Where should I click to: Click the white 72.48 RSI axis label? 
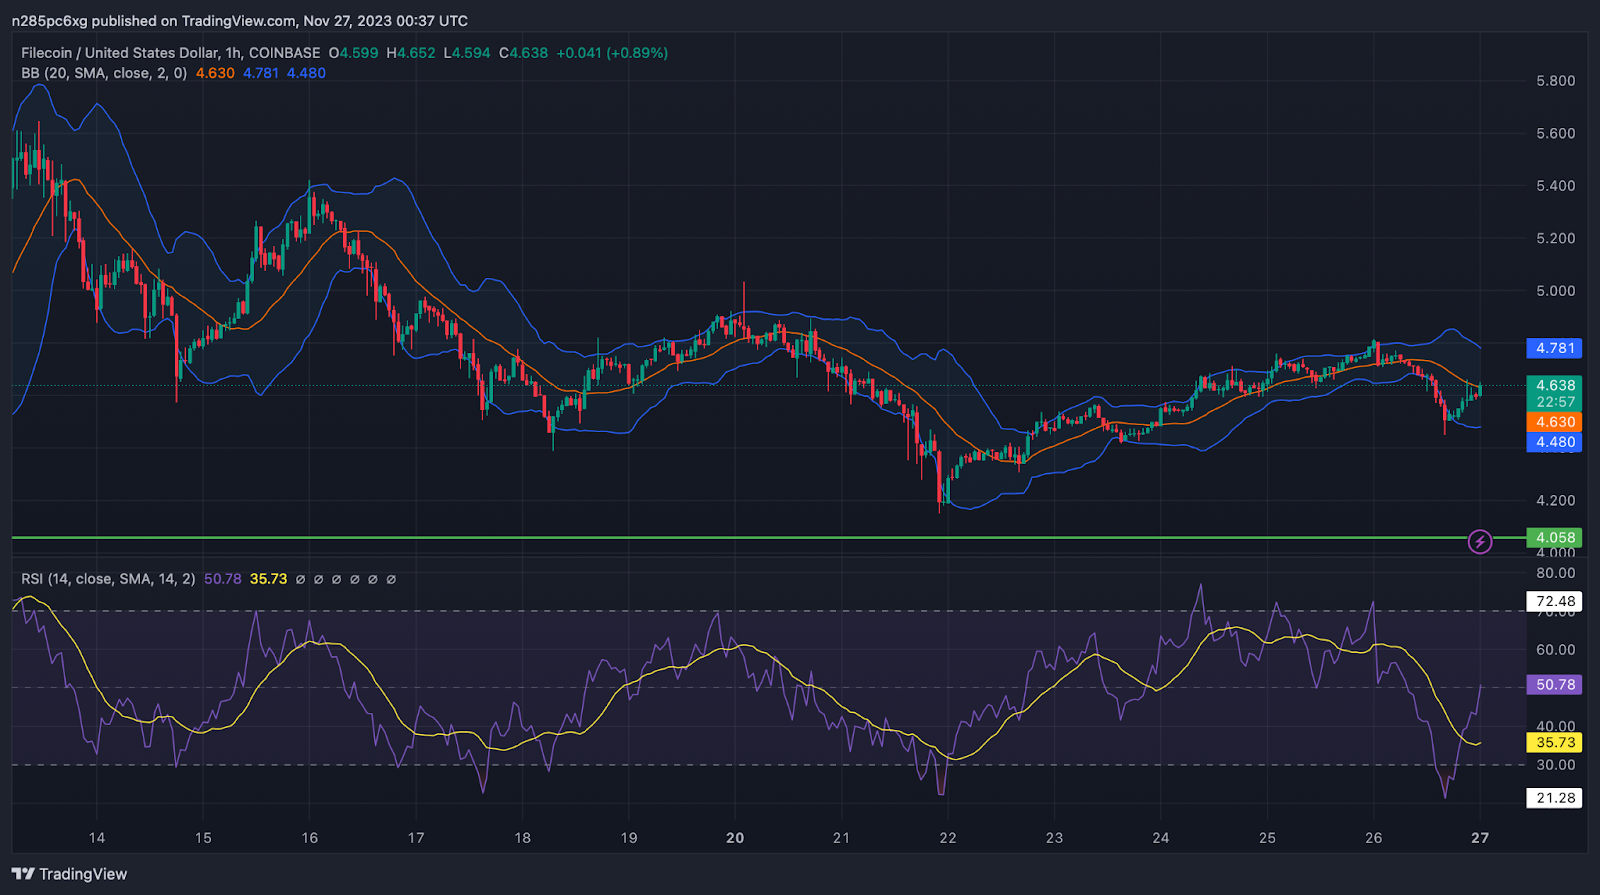[1554, 601]
